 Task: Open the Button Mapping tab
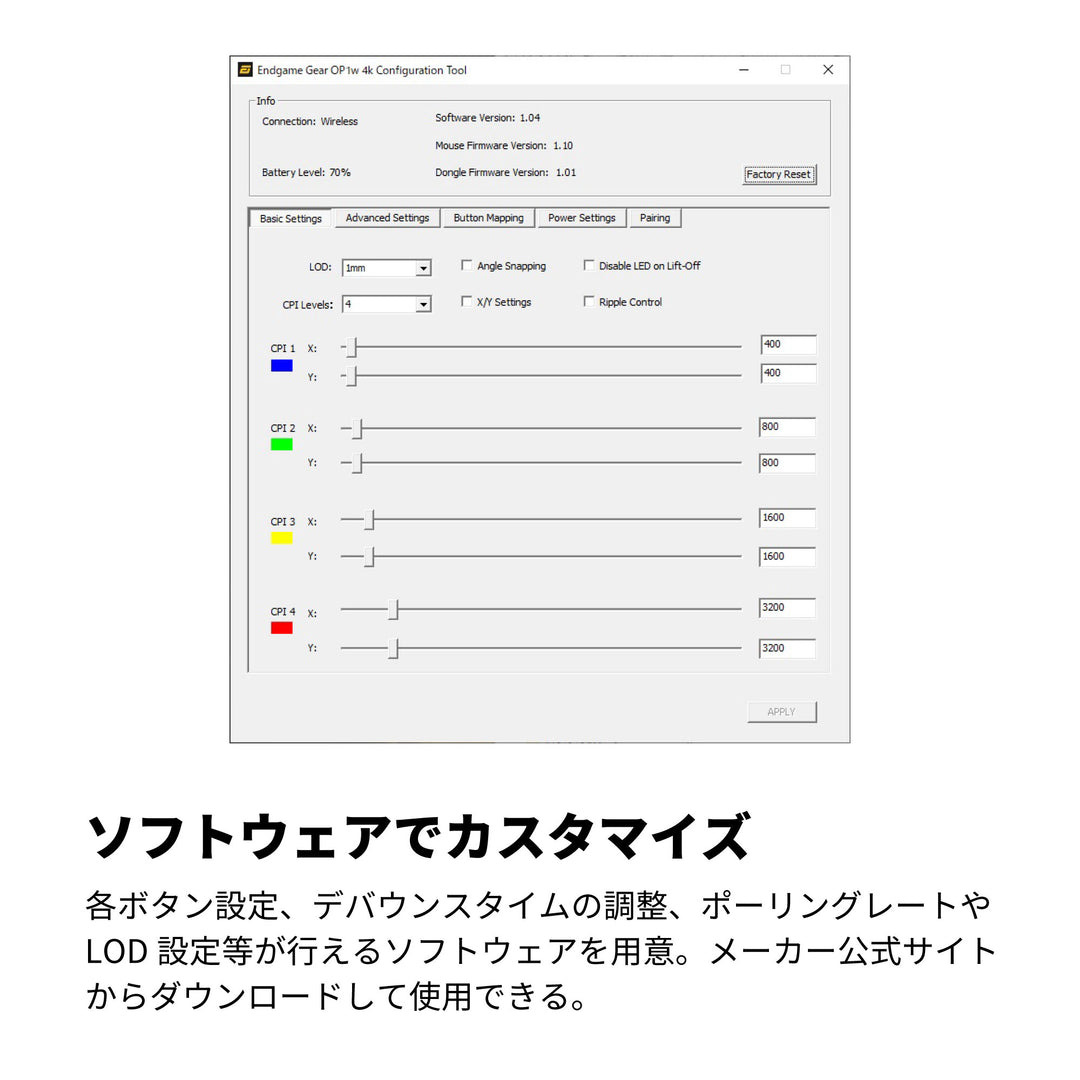click(488, 218)
